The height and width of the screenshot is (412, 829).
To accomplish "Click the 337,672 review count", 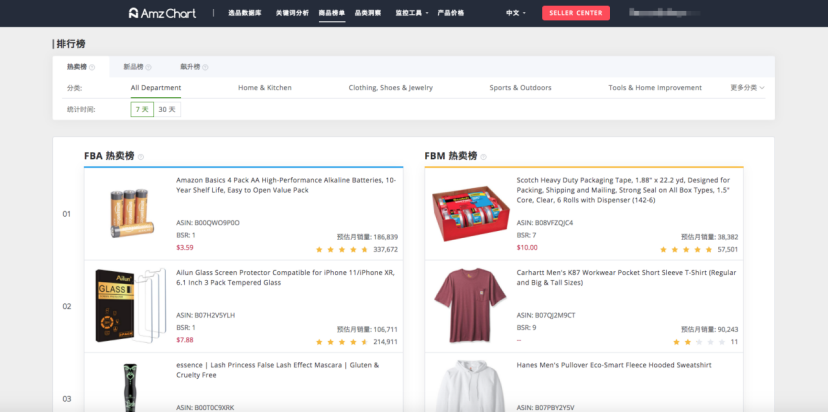I will tap(385, 250).
